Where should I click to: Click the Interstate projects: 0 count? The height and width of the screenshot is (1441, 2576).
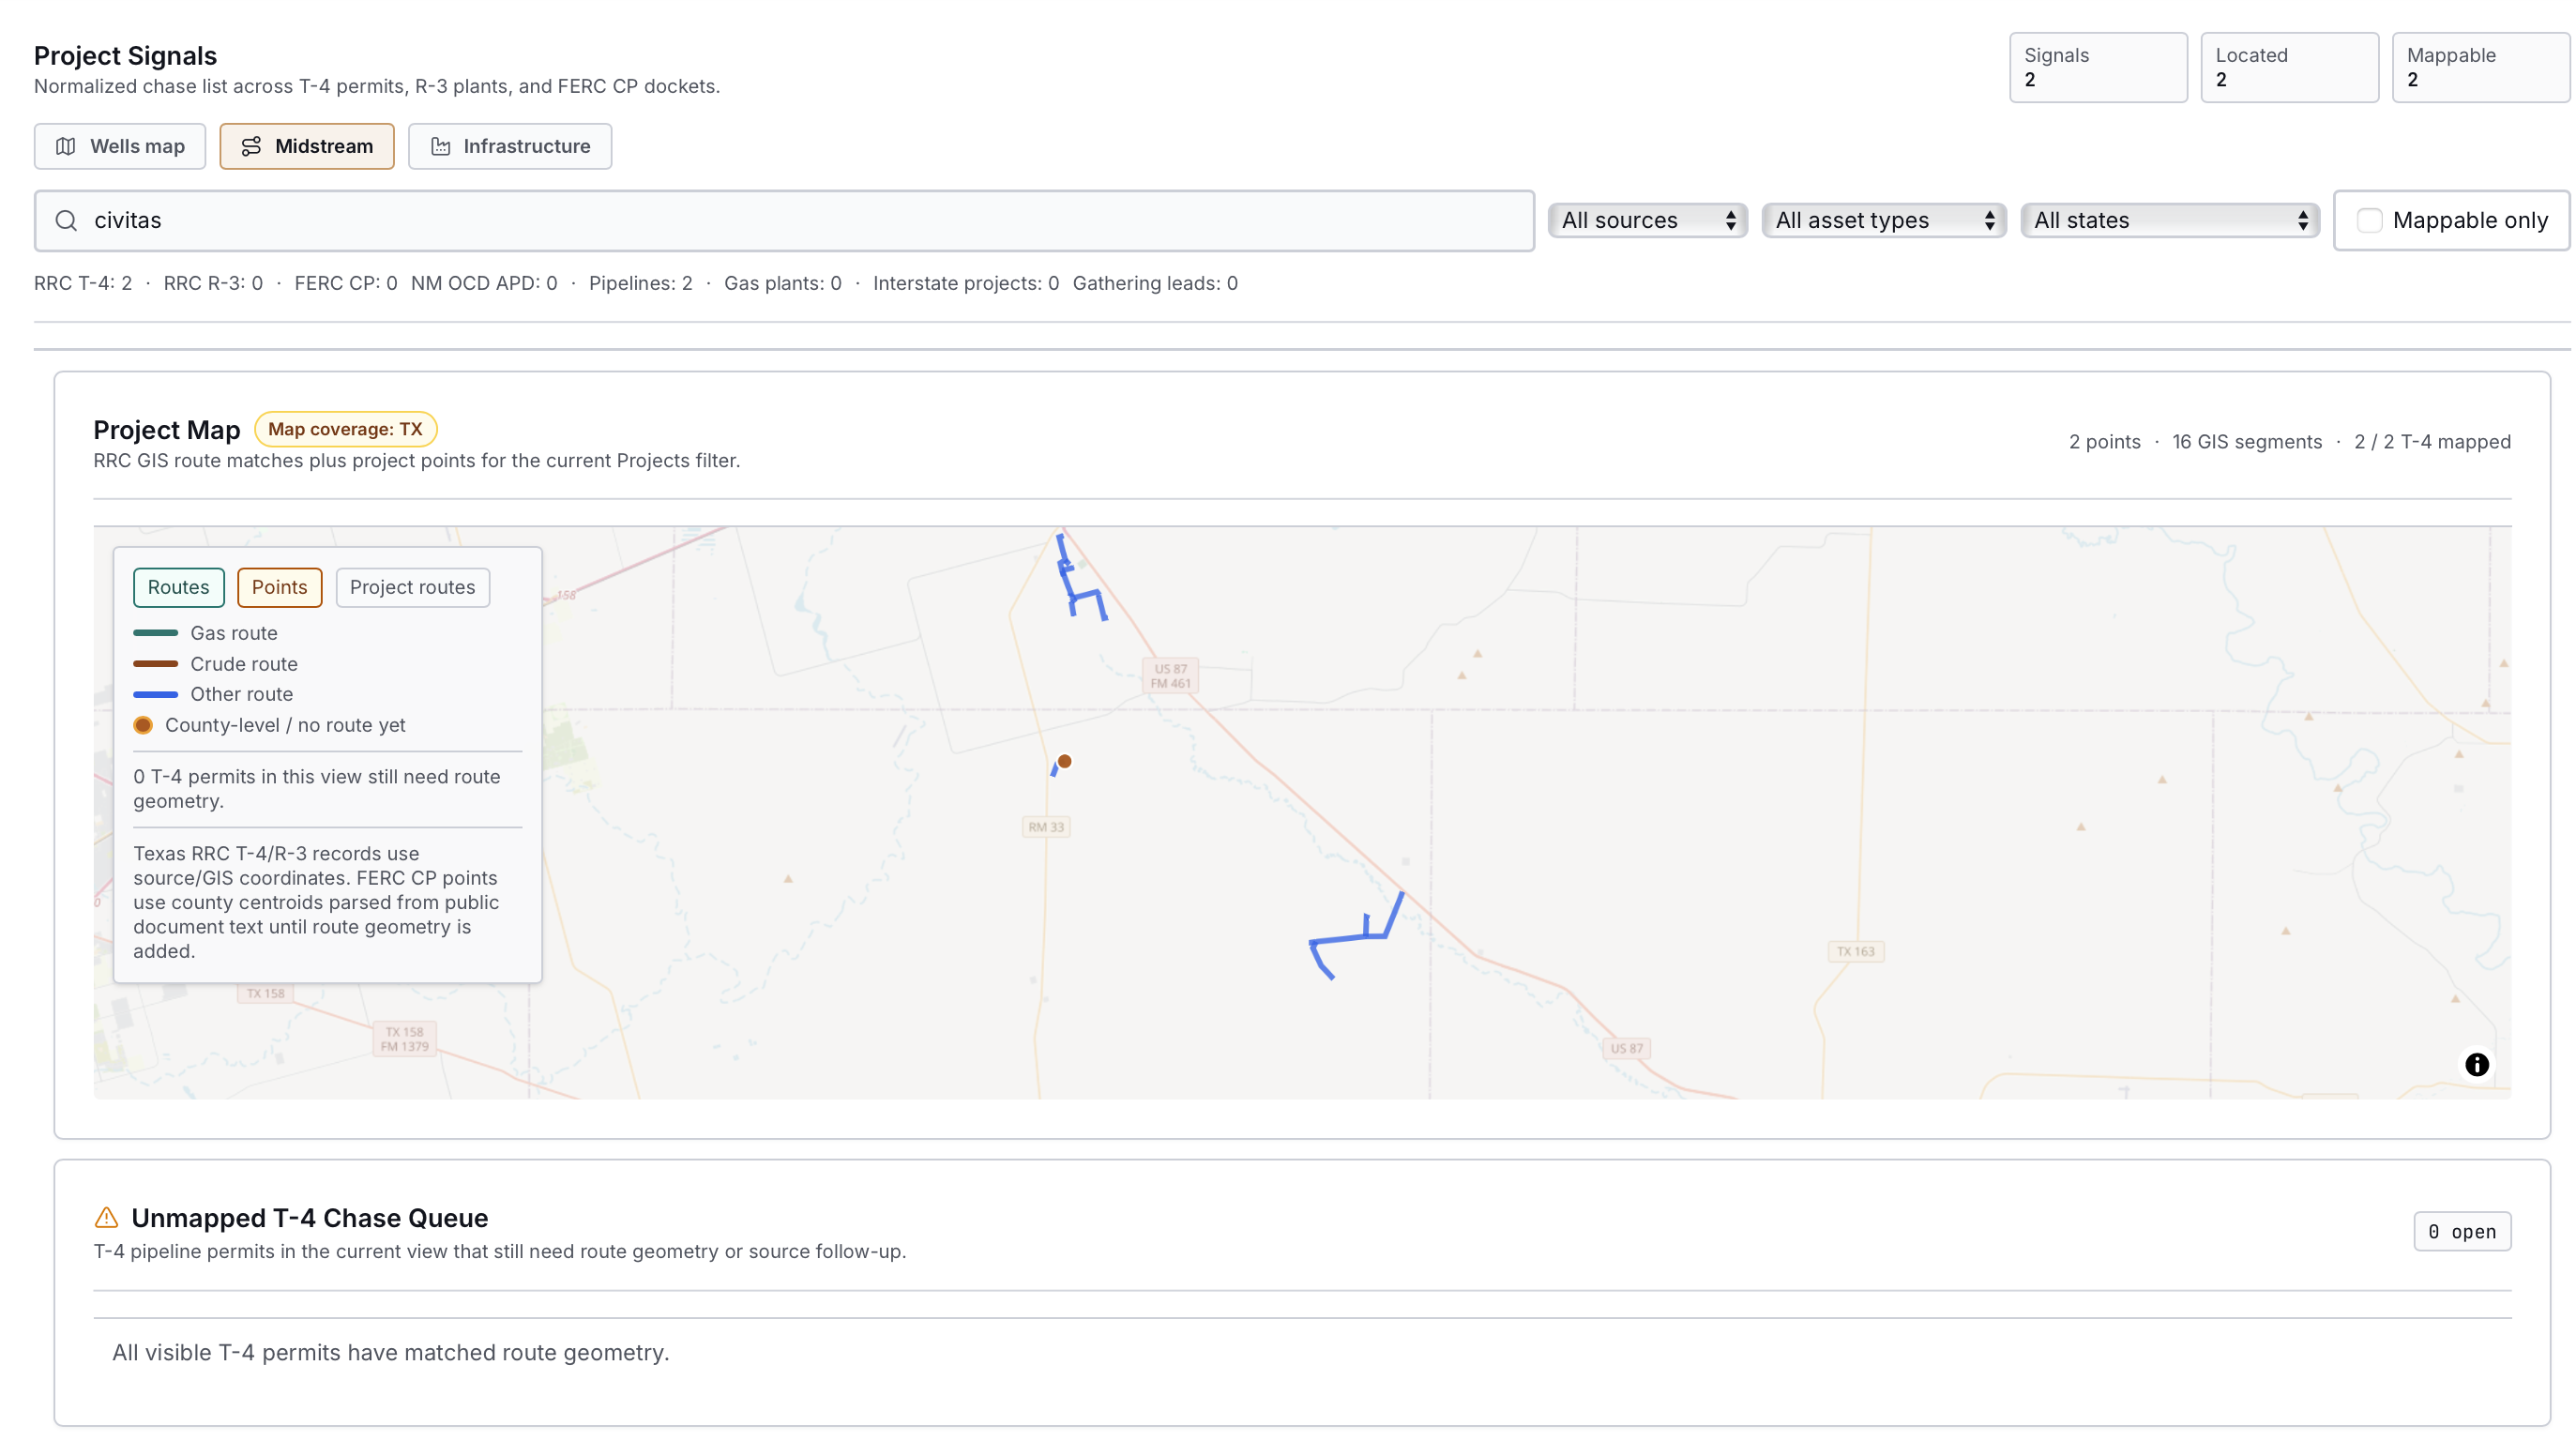coord(966,283)
